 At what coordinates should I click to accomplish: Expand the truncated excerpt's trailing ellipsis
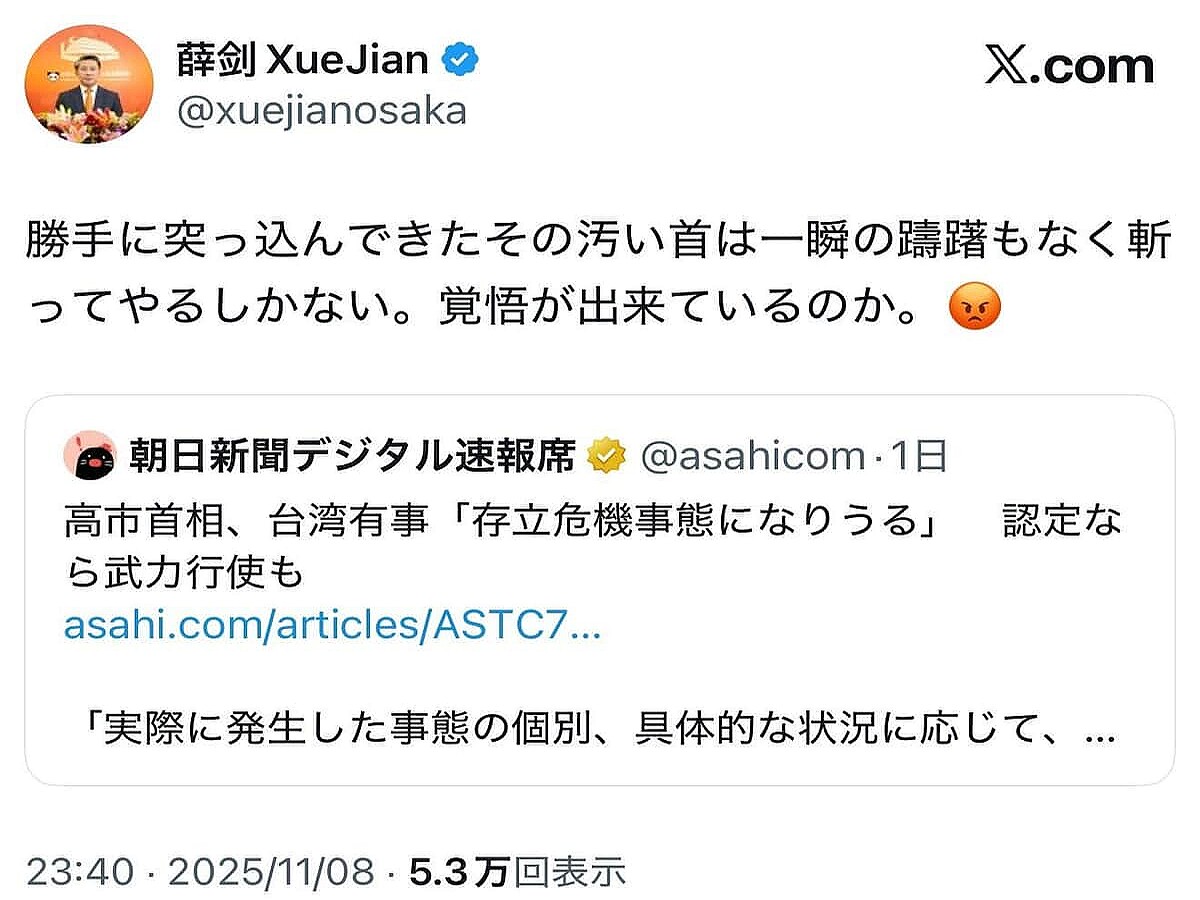[x=1100, y=732]
